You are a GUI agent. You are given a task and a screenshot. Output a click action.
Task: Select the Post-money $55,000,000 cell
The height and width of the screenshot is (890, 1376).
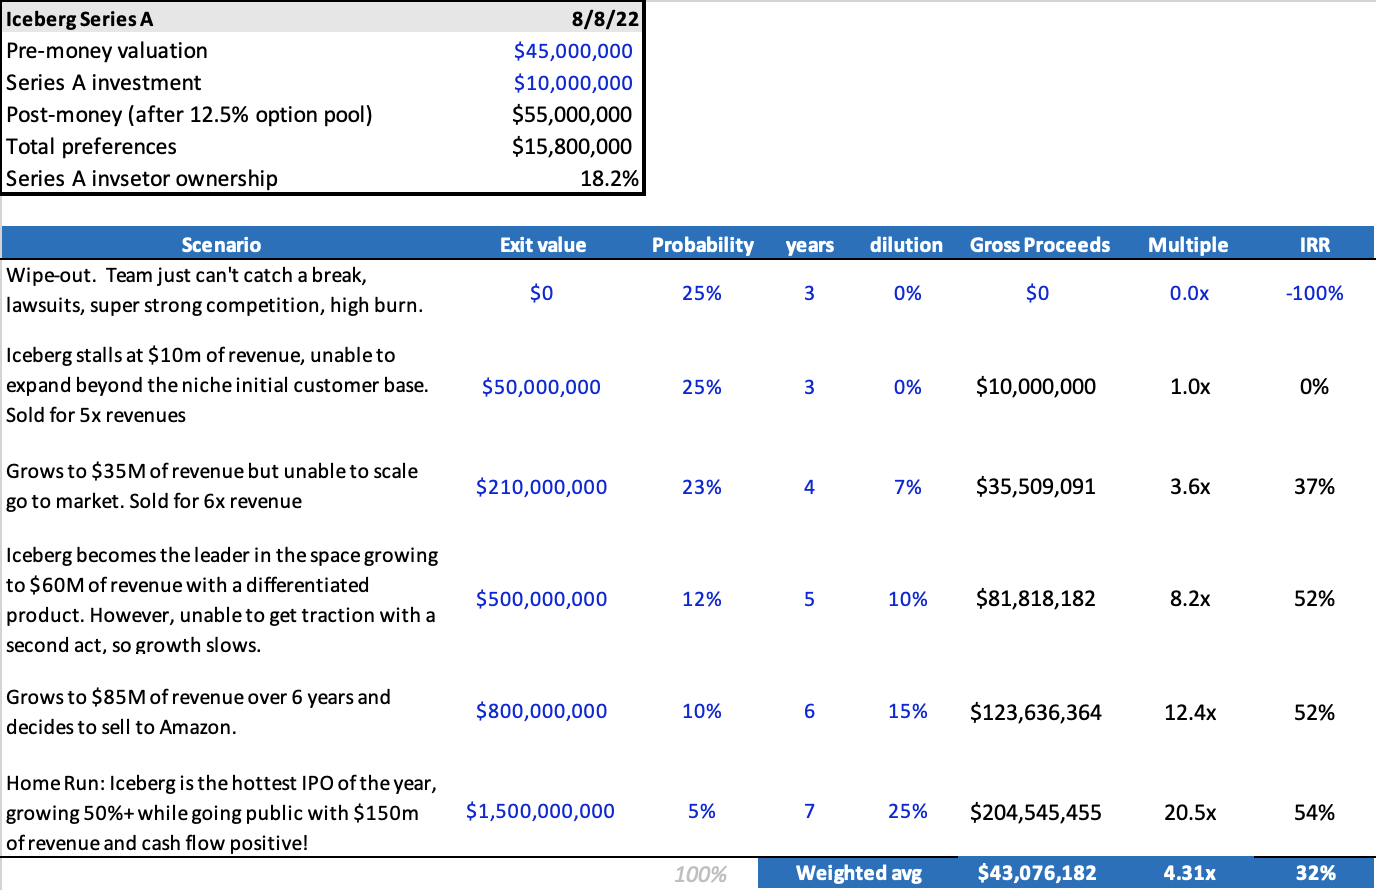(x=571, y=115)
